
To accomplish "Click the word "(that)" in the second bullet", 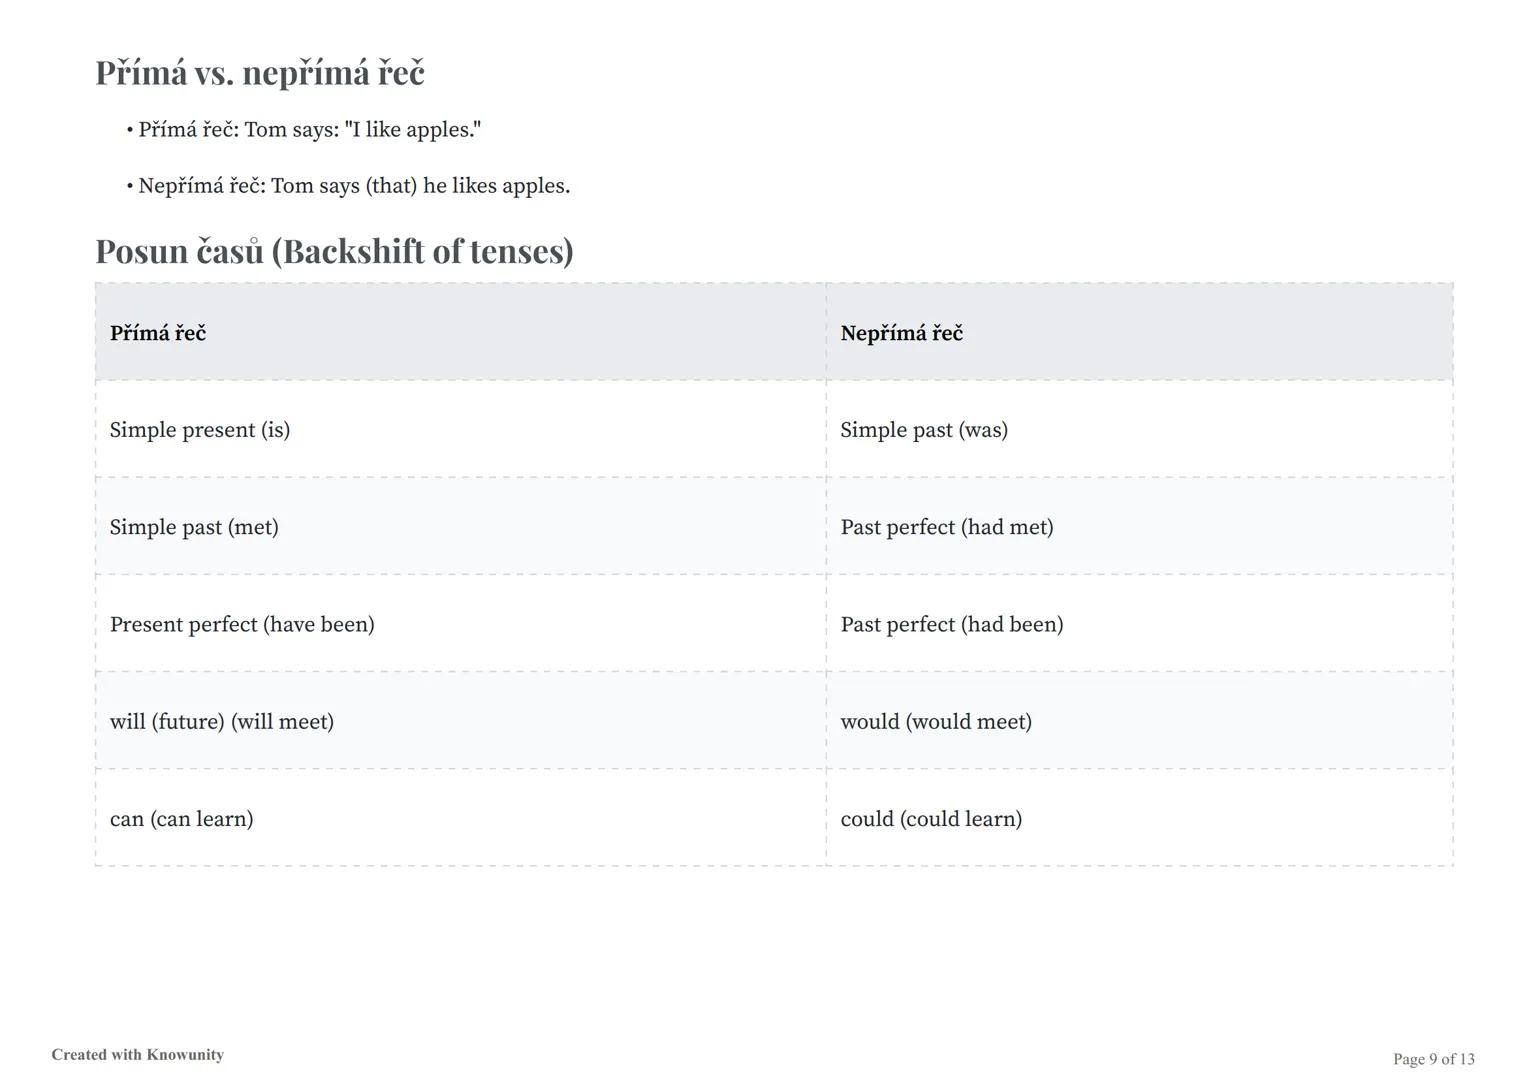I will pos(391,186).
